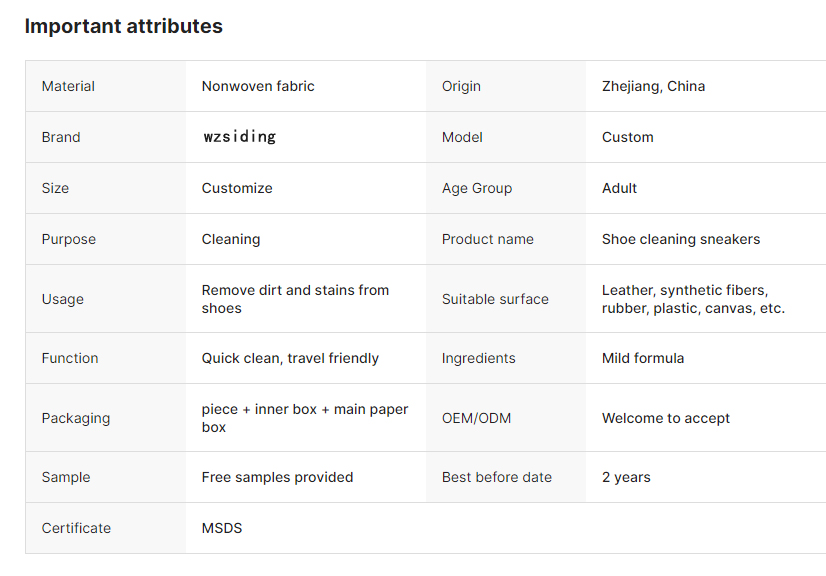Click the "Adult" age group value
The width and height of the screenshot is (826, 576).
pyautogui.click(x=619, y=188)
